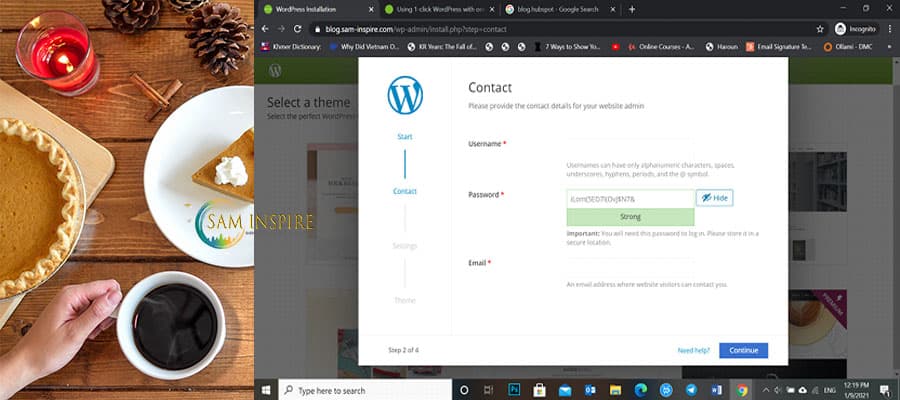Focus the Username input field
Viewport: 900px width, 400px height.
coord(630,145)
